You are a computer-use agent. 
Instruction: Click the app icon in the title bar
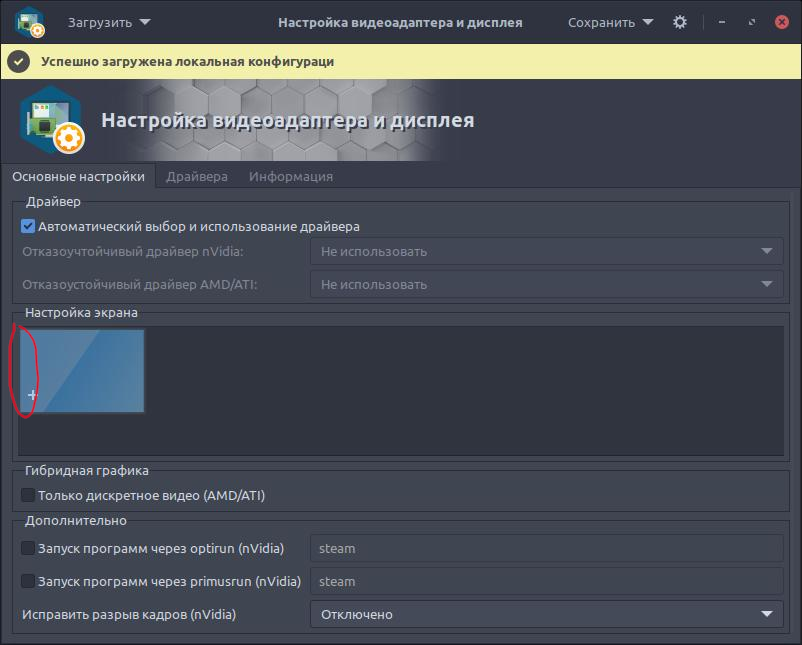(x=31, y=22)
